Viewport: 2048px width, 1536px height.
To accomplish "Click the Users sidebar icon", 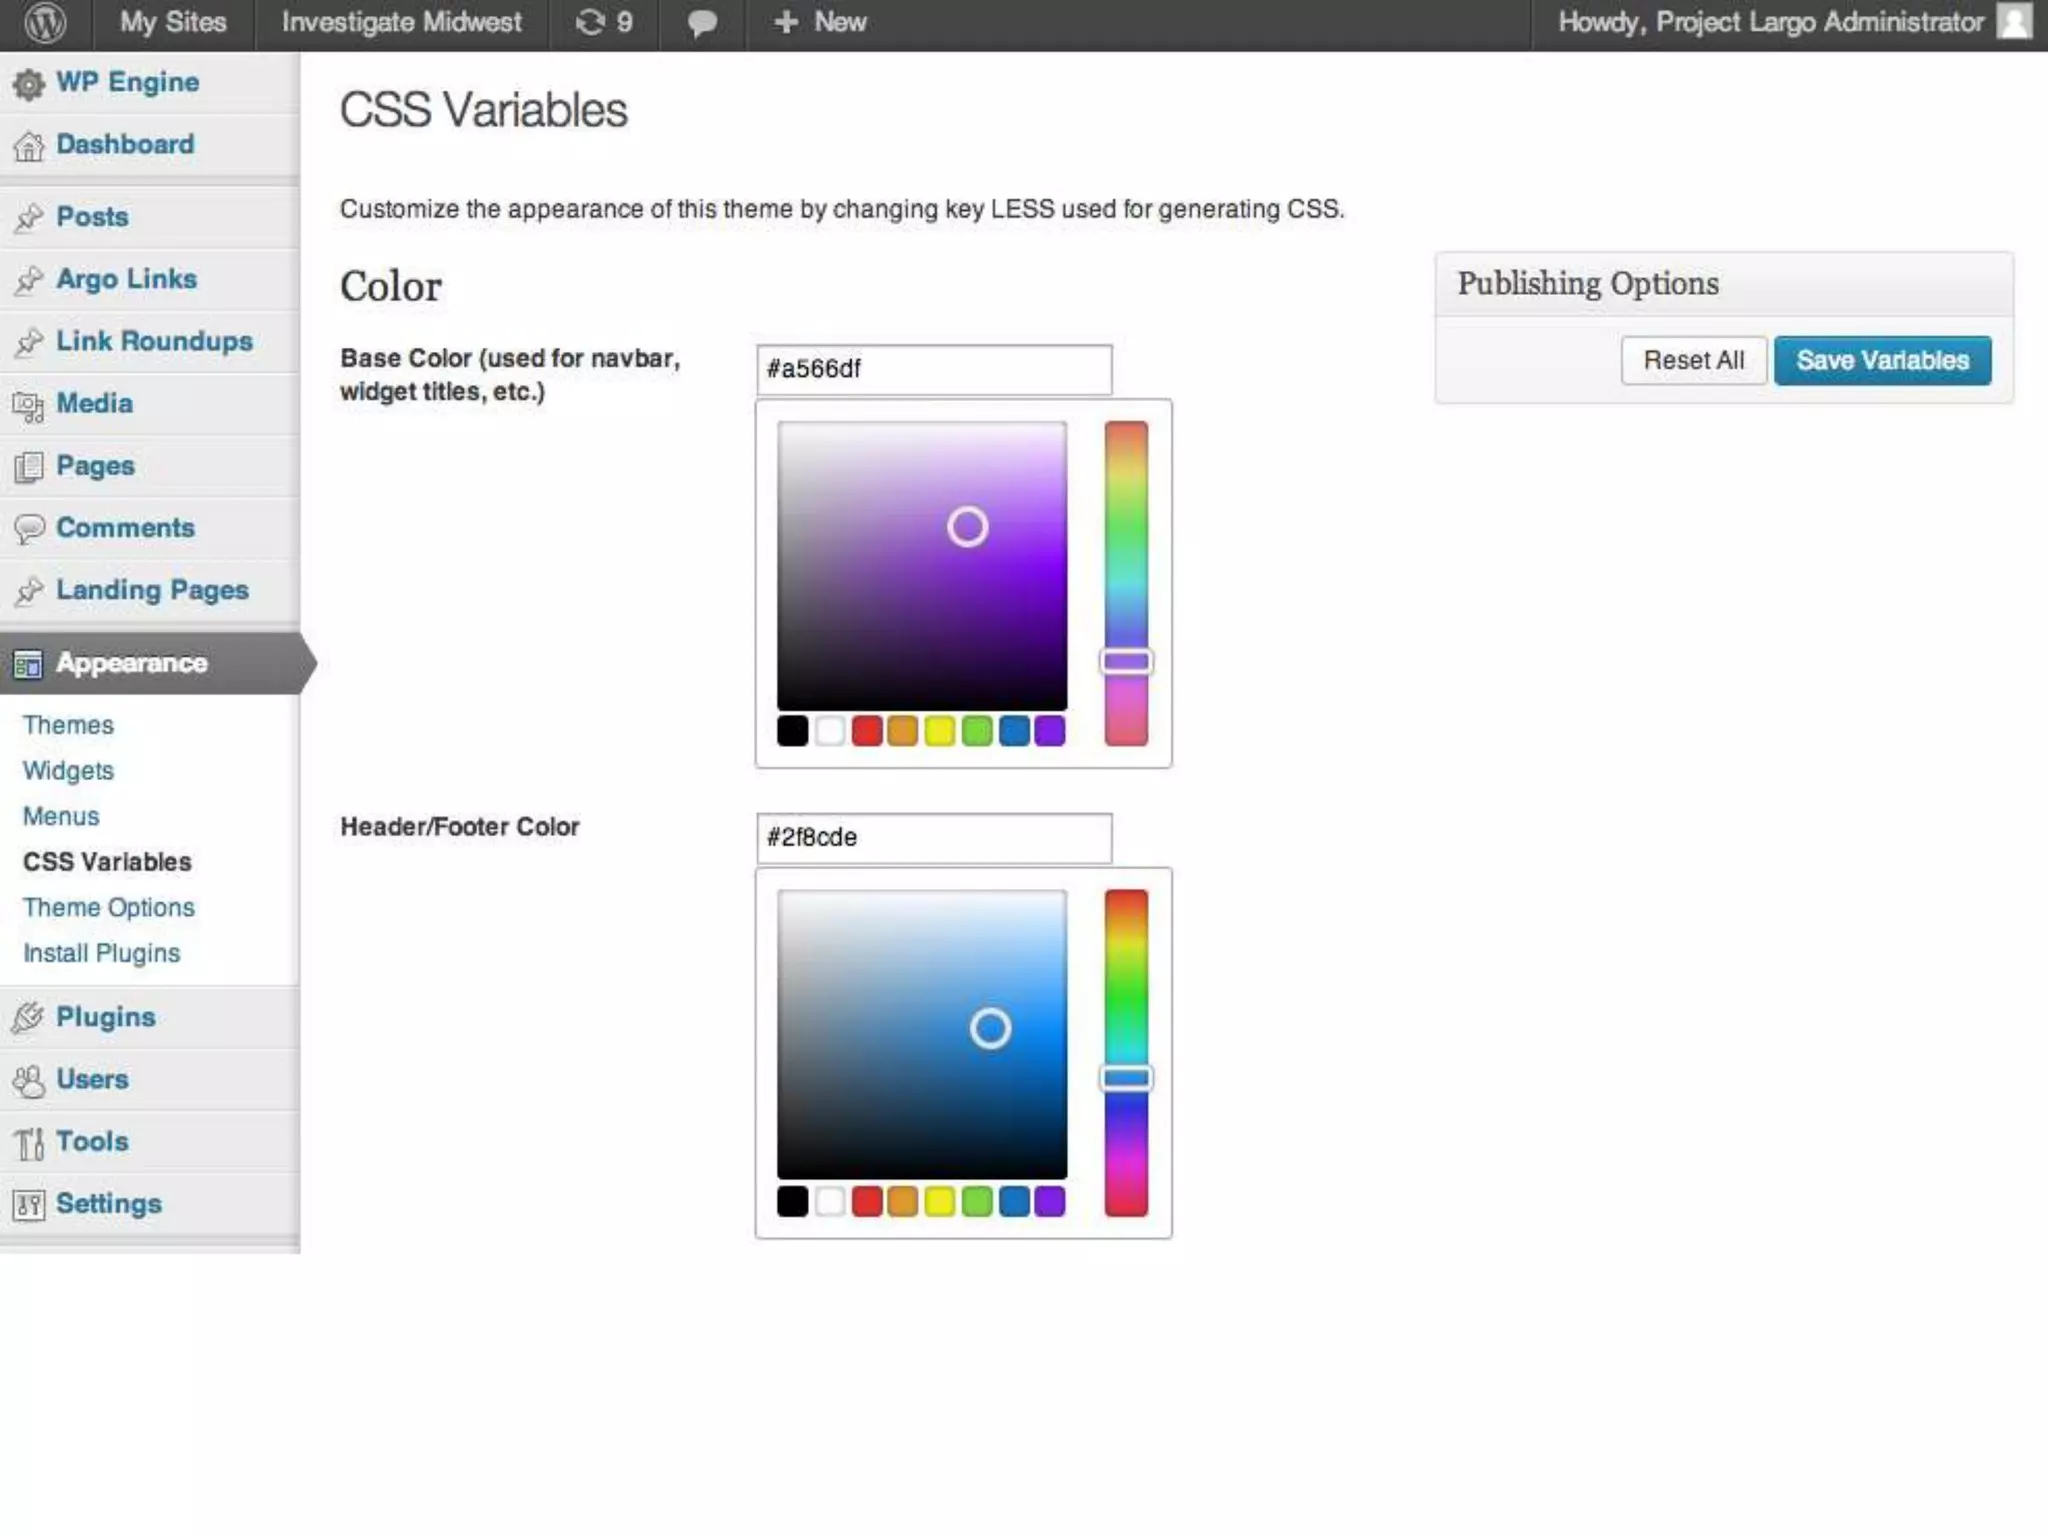I will [29, 1081].
